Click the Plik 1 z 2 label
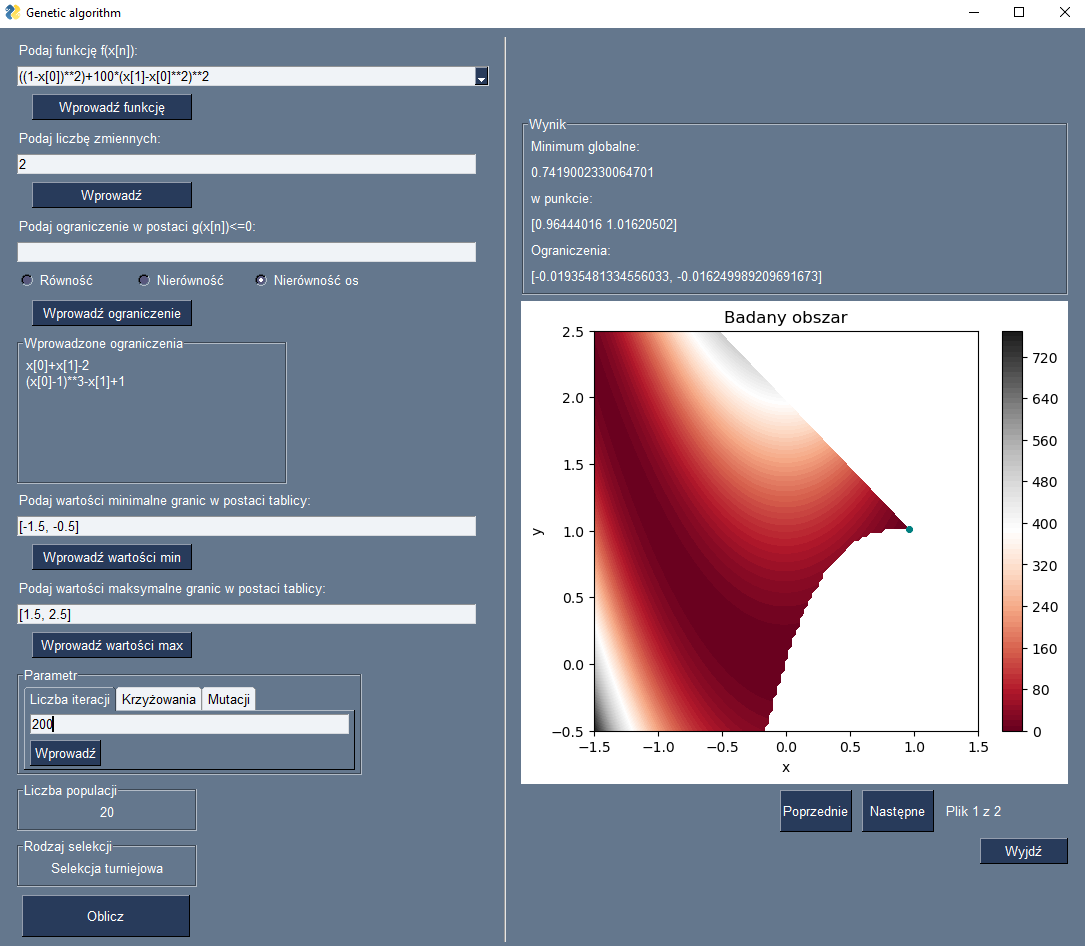The image size is (1085, 946). click(x=974, y=811)
